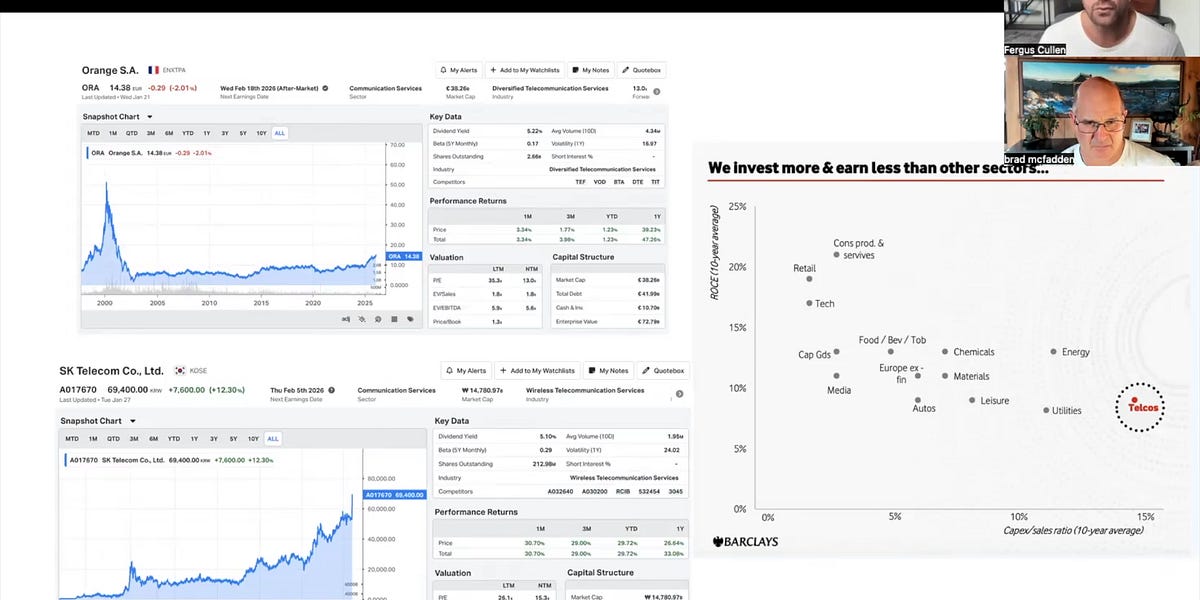
Task: Click the arrow icon at Orange header's right end
Action: pyautogui.click(x=657, y=91)
